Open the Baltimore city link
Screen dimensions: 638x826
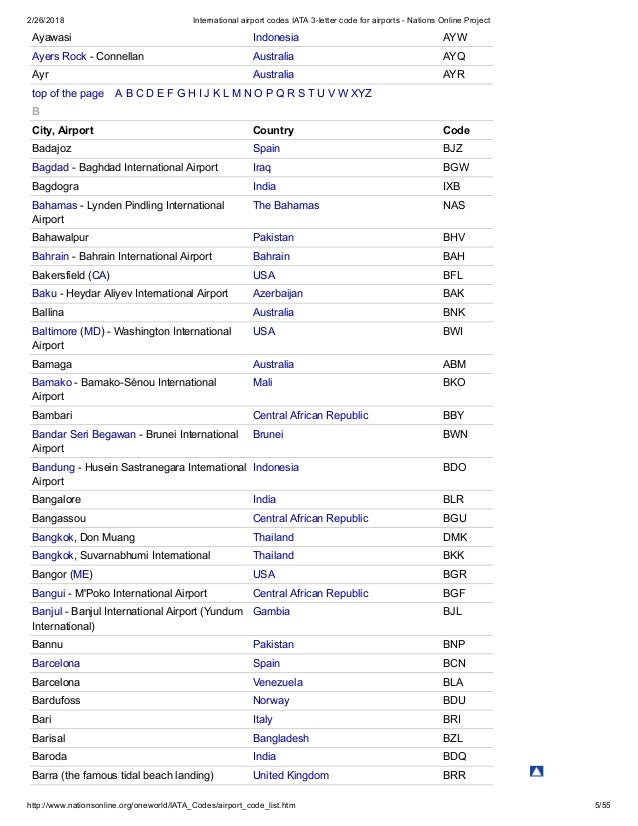coord(54,331)
